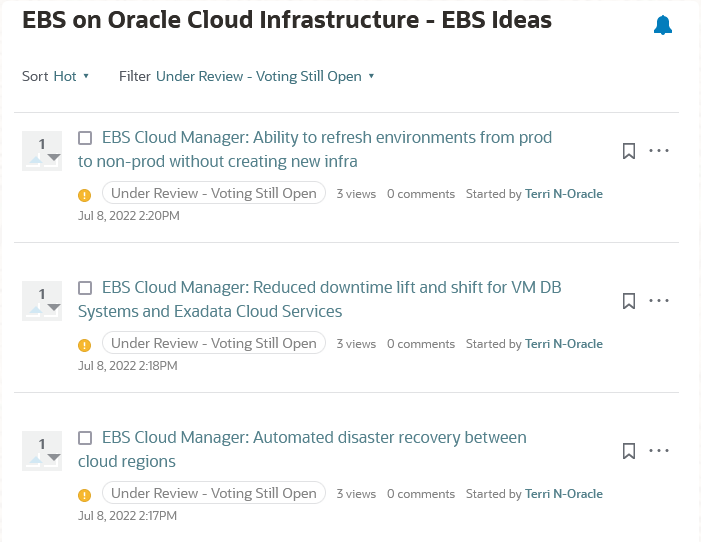Open the automated disaster recovery idea title
Image resolution: width=701 pixels, height=542 pixels.
point(314,438)
